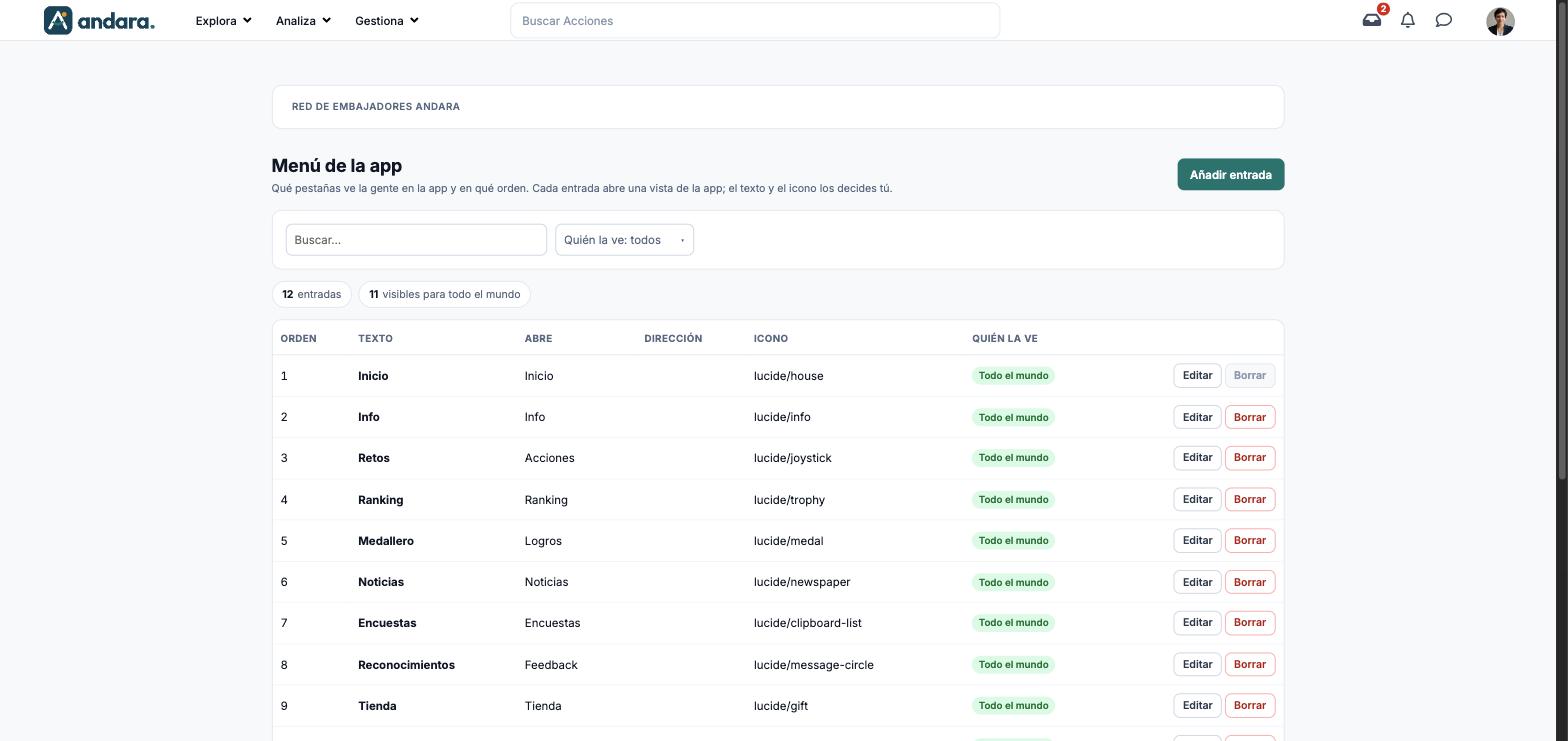Focus the Buscar Acciones search field

point(755,21)
